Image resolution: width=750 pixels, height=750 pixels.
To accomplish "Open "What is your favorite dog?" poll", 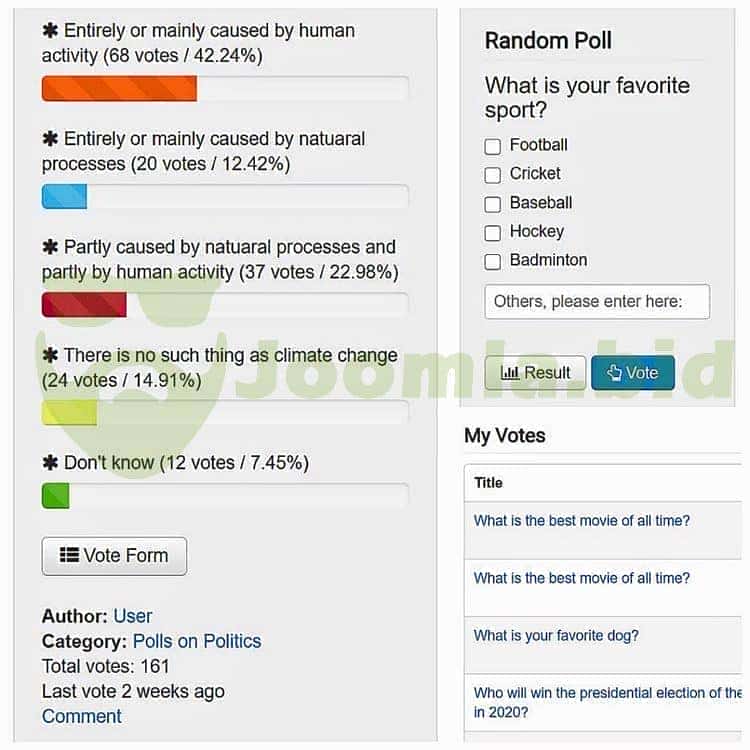I will (x=556, y=636).
